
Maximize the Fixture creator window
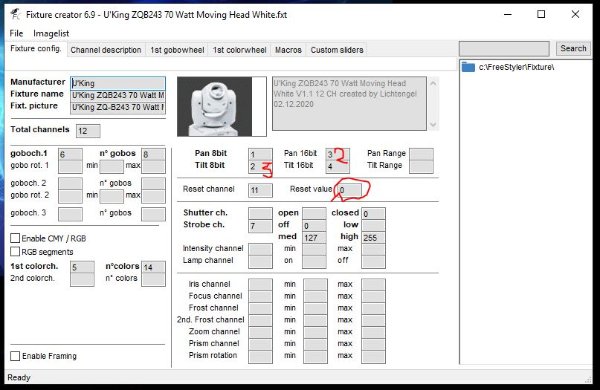point(541,15)
